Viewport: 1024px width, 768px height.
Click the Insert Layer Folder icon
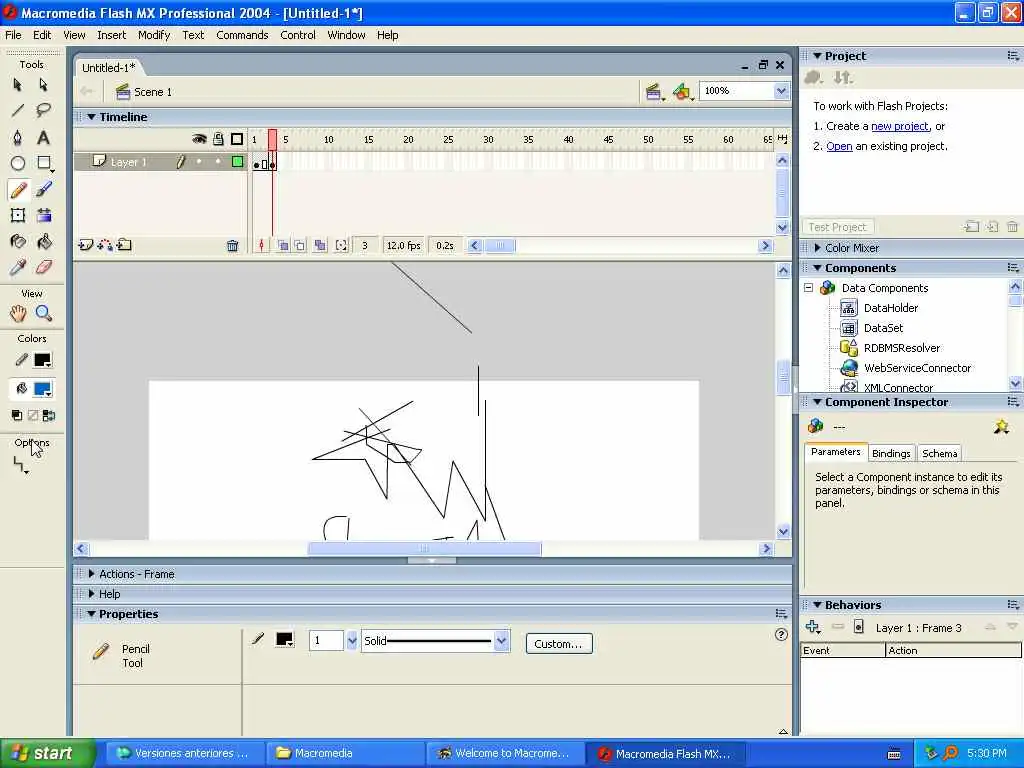(124, 246)
